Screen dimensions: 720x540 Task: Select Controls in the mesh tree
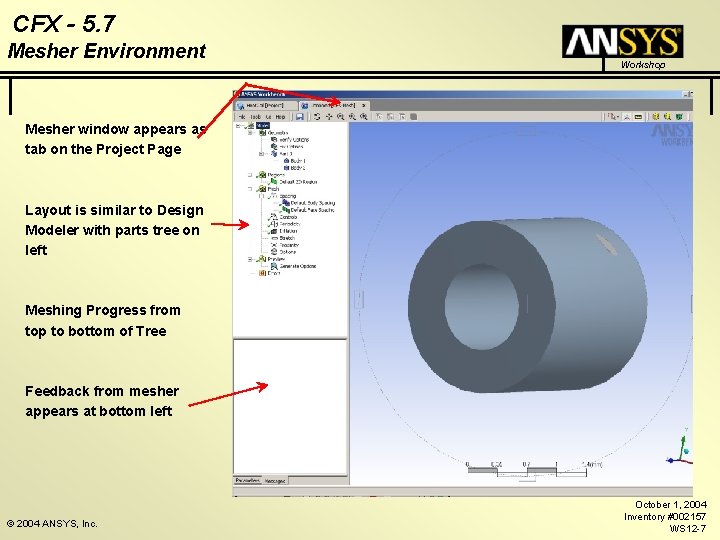(x=288, y=217)
